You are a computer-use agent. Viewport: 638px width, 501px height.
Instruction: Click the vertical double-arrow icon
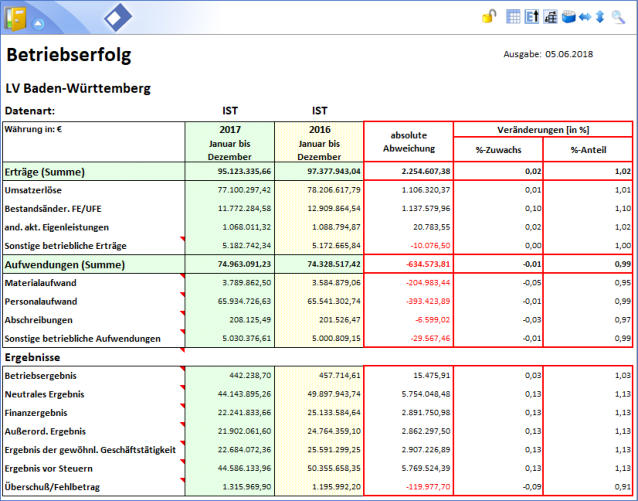(600, 16)
